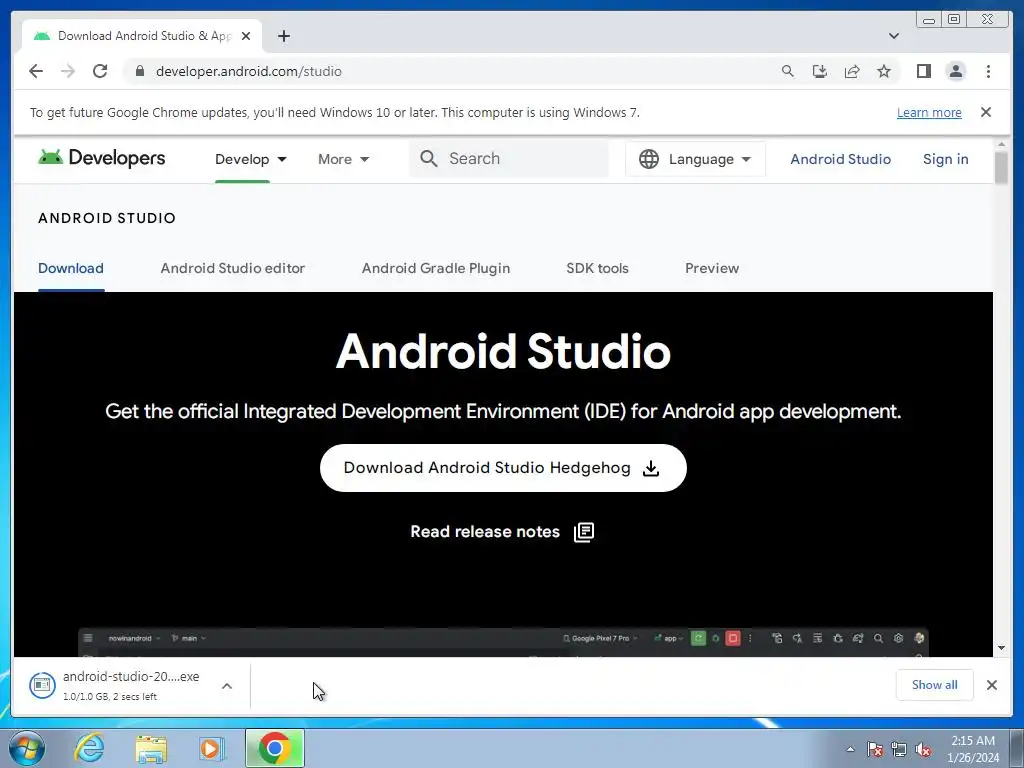Image resolution: width=1024 pixels, height=768 pixels.
Task: Click the ANDROID STUDIO section heading
Action: pos(107,218)
